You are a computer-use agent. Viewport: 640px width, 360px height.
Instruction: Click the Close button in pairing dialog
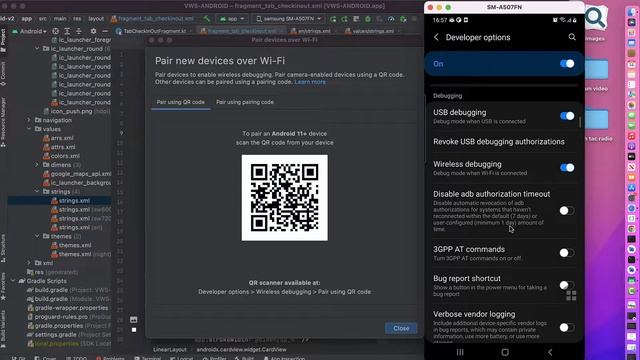pyautogui.click(x=401, y=328)
